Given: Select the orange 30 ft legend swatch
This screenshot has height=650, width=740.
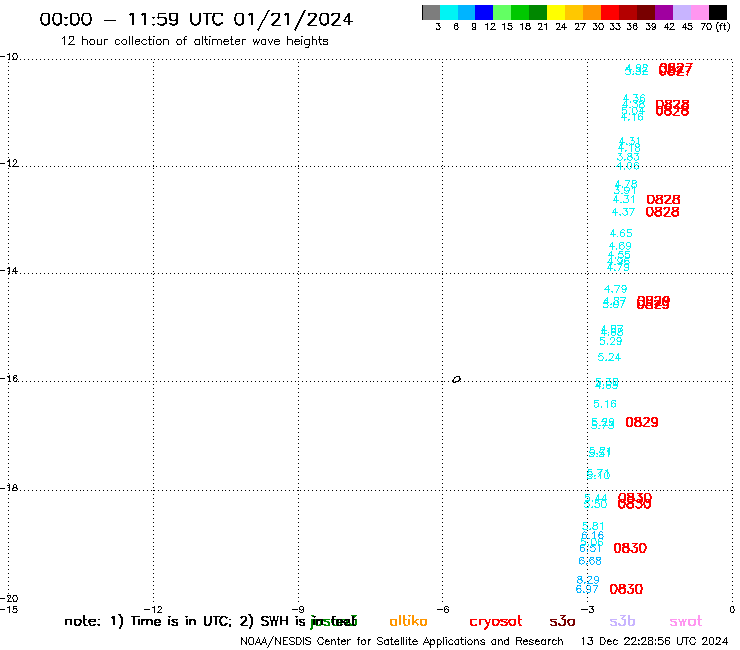Looking at the screenshot, I should coord(592,12).
